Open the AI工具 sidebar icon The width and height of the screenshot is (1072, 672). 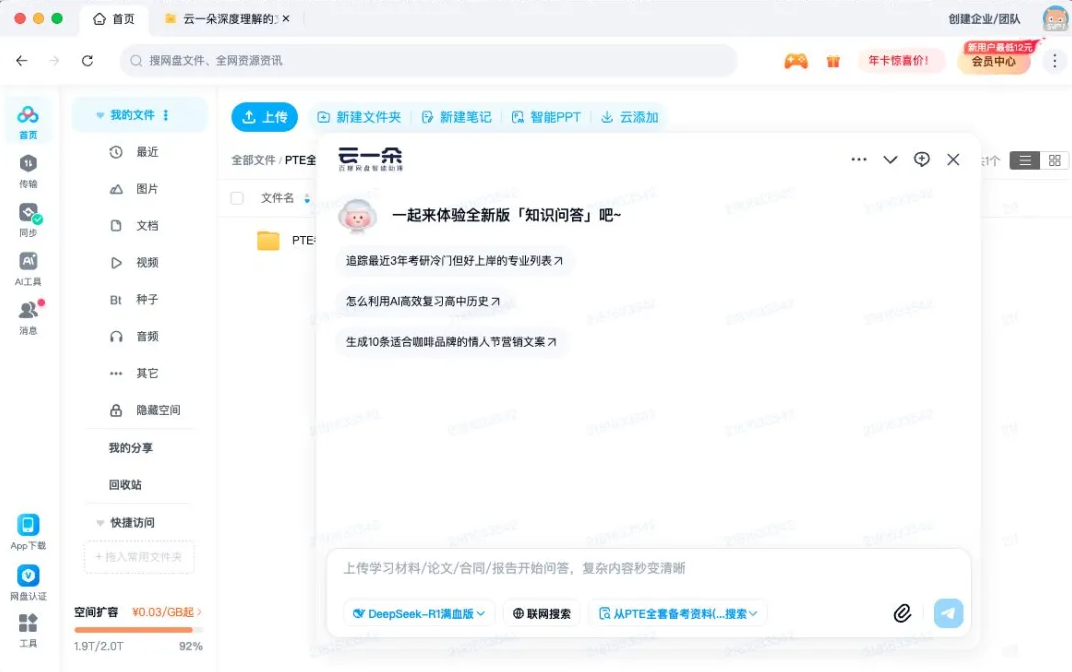pos(28,268)
